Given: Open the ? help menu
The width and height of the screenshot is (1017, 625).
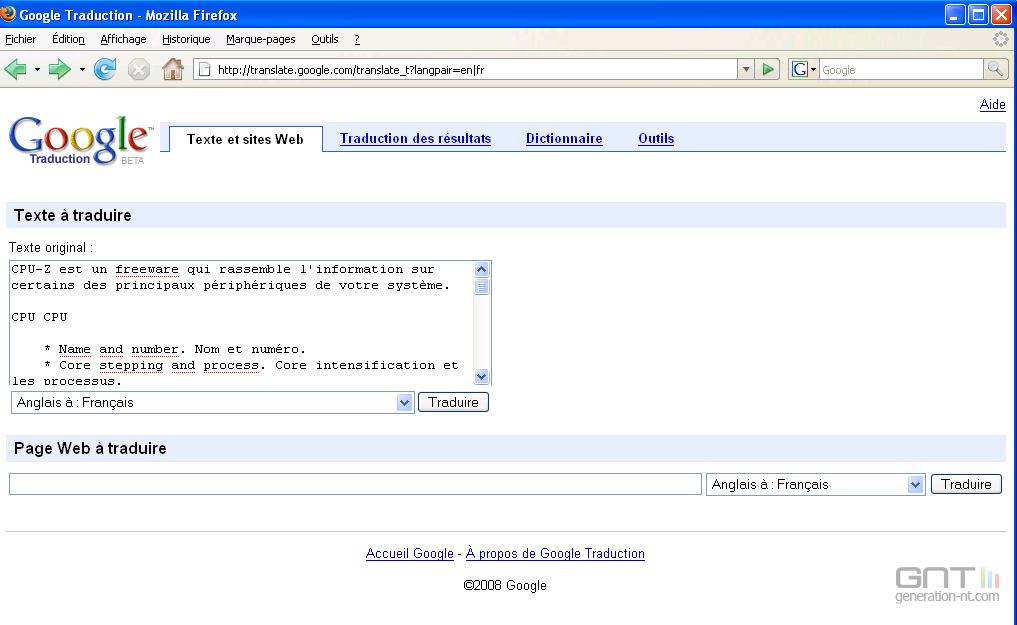Looking at the screenshot, I should tap(357, 39).
